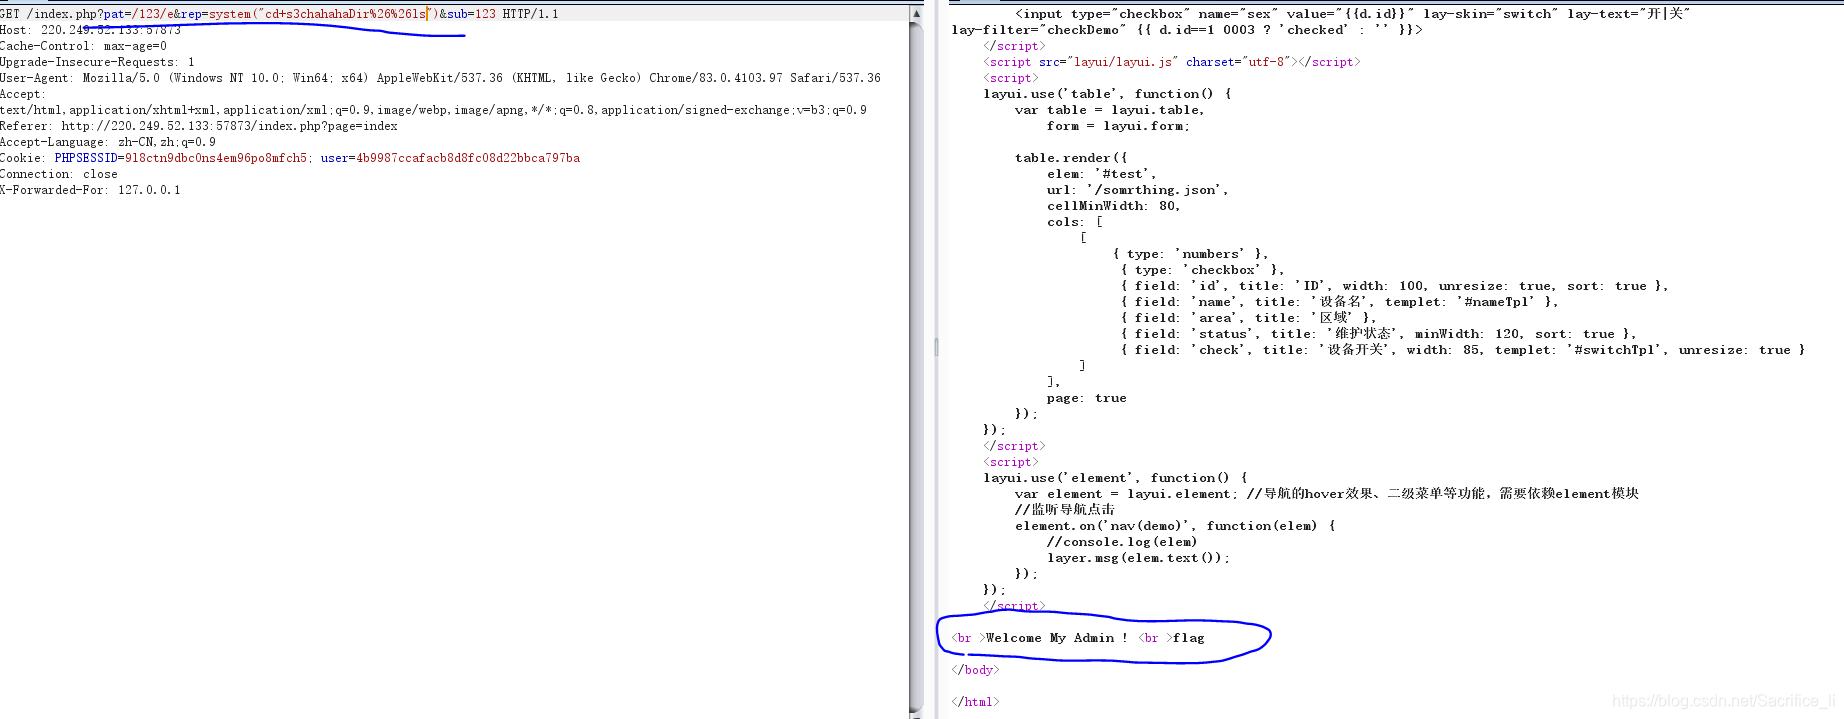The height and width of the screenshot is (719, 1844).
Task: Click the closing </body> tag
Action: click(975, 670)
